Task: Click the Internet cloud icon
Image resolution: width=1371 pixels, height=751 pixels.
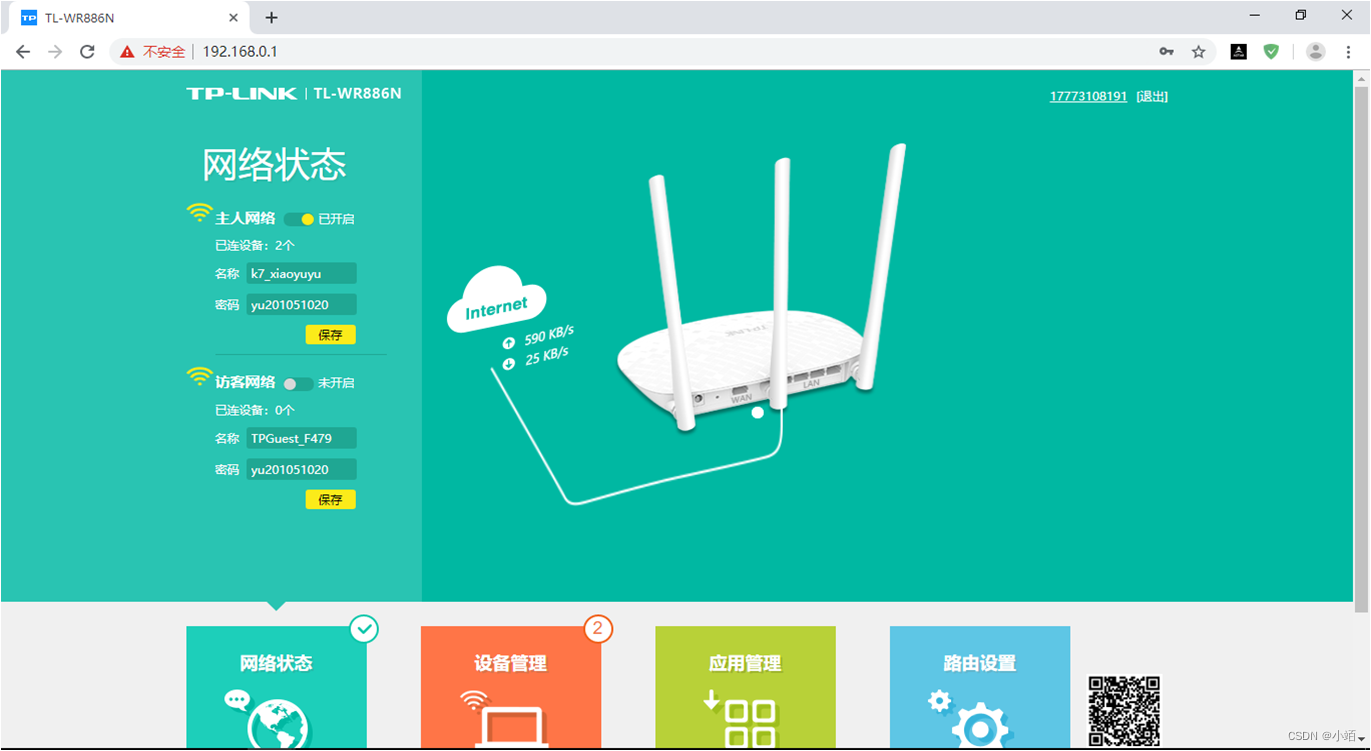Action: tap(495, 298)
